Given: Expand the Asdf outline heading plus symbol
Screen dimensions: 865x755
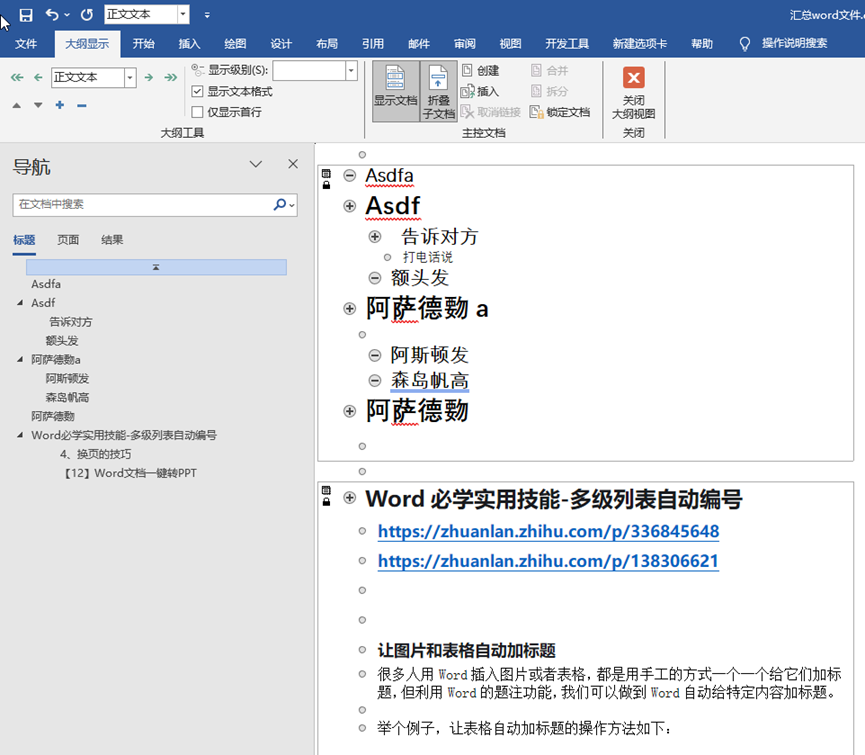Looking at the screenshot, I should (x=349, y=206).
